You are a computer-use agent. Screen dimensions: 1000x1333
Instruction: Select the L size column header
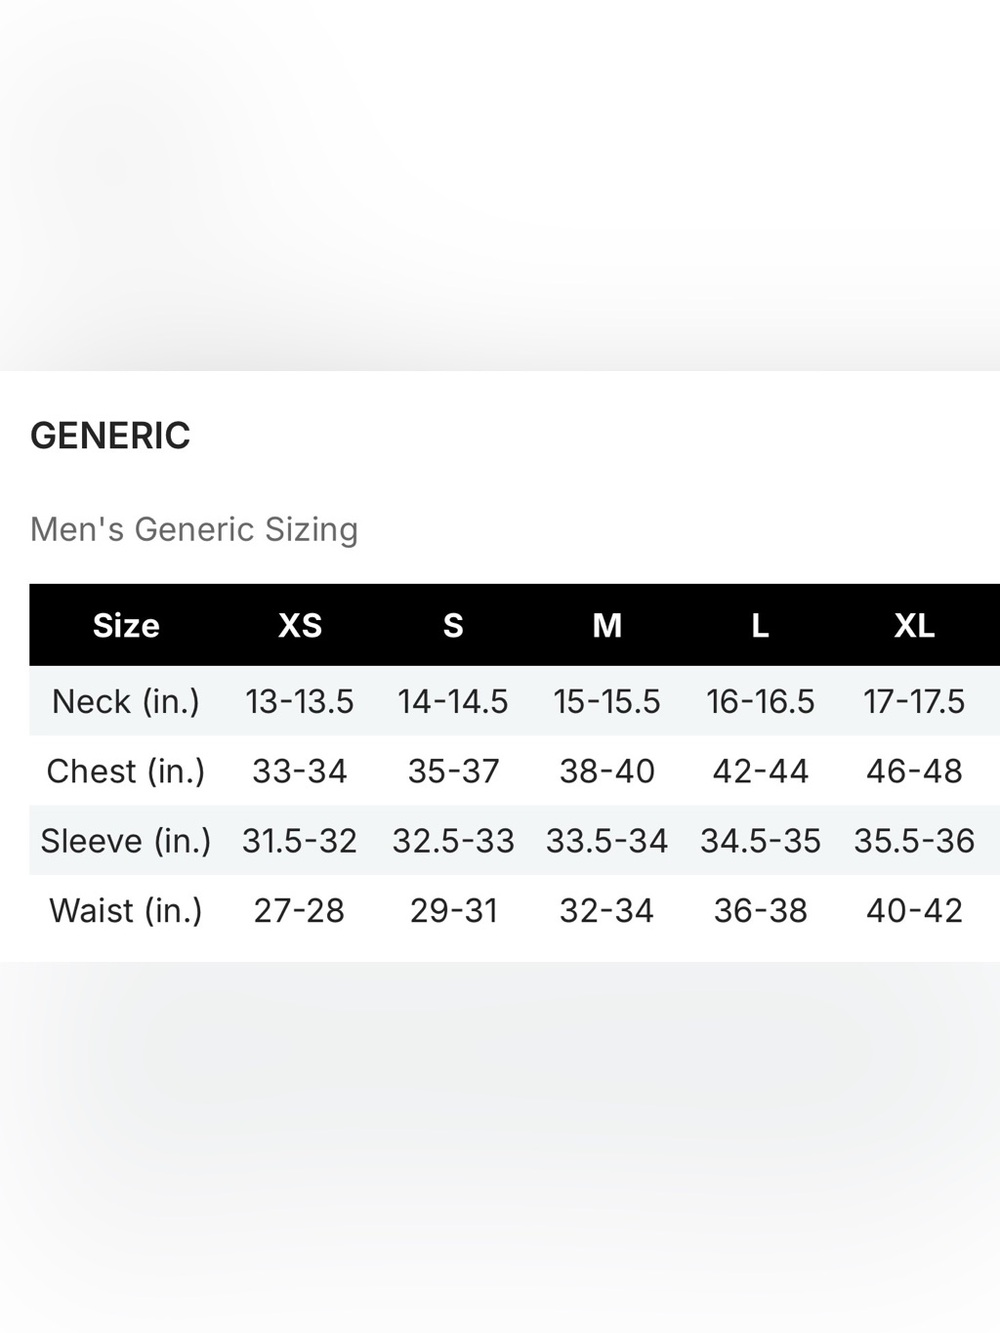pyautogui.click(x=760, y=625)
